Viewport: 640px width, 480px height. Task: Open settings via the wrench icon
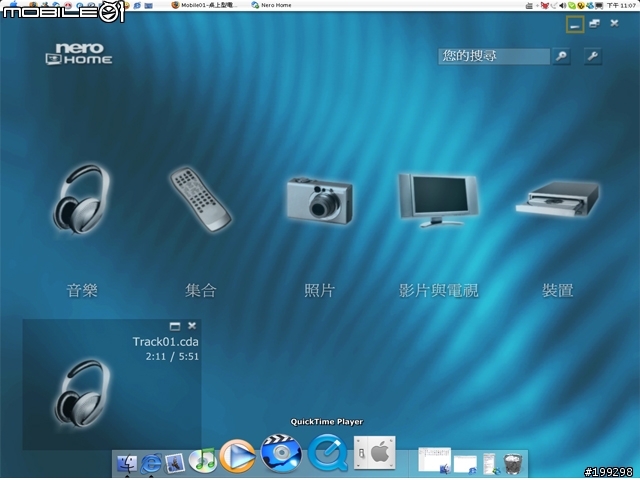tap(593, 56)
